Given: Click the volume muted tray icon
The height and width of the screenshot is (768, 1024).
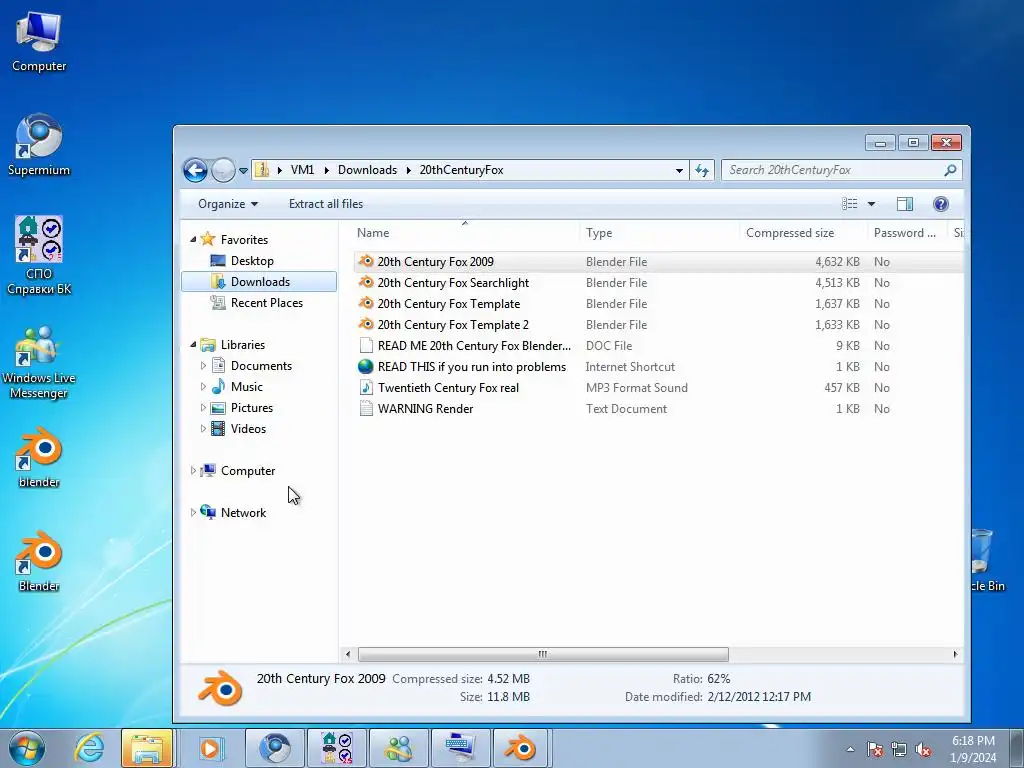Looking at the screenshot, I should tap(923, 749).
